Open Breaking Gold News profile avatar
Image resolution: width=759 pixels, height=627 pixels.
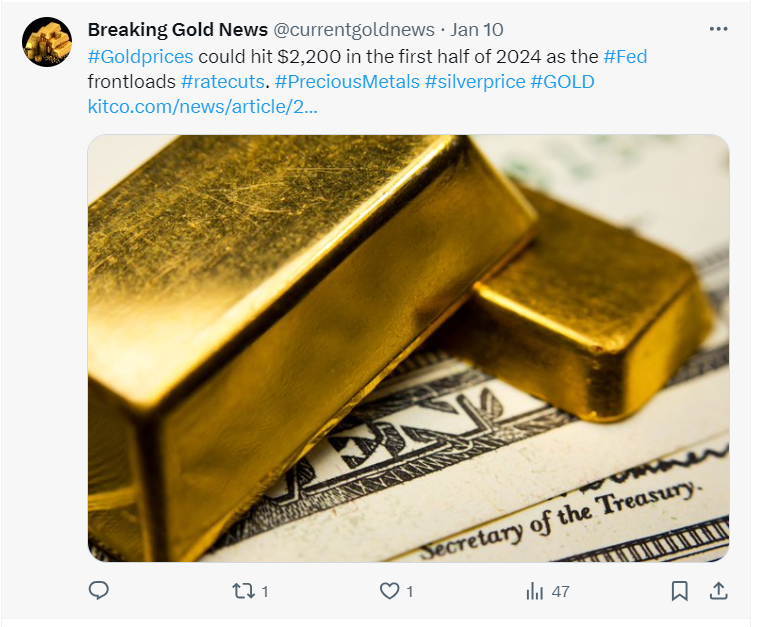click(47, 42)
